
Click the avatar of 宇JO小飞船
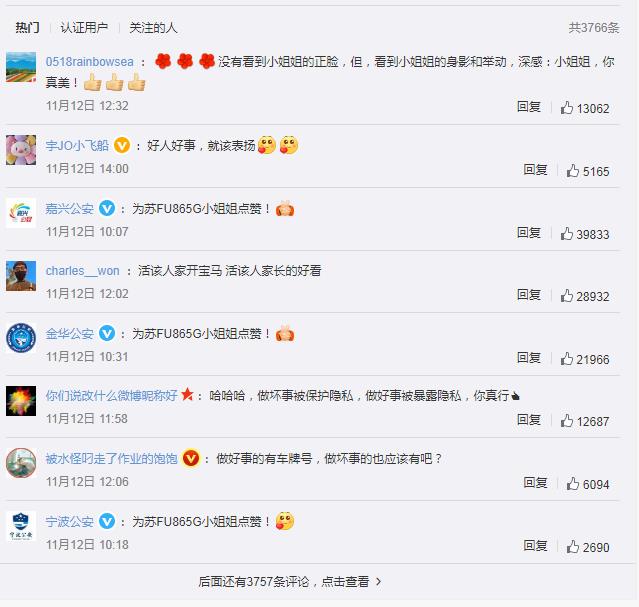tap(21, 150)
